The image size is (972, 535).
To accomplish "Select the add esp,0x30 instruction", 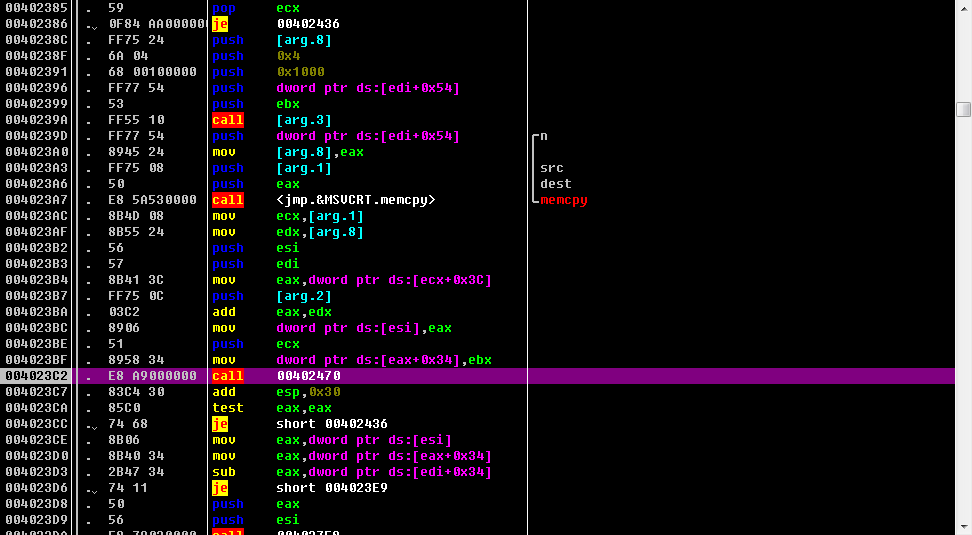I will tap(310, 392).
